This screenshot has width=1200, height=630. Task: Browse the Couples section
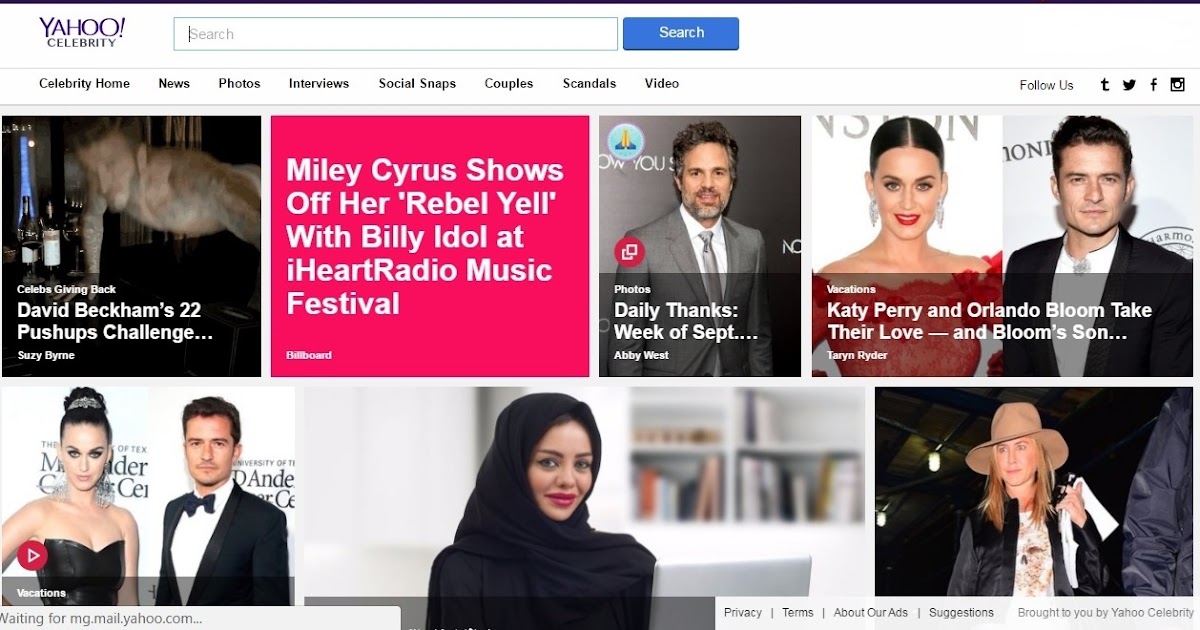coord(508,84)
